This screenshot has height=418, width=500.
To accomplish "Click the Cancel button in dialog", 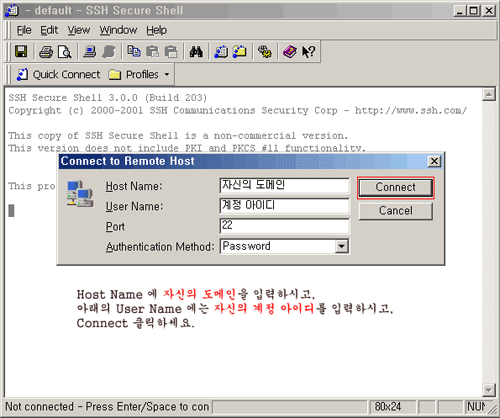I will [396, 211].
